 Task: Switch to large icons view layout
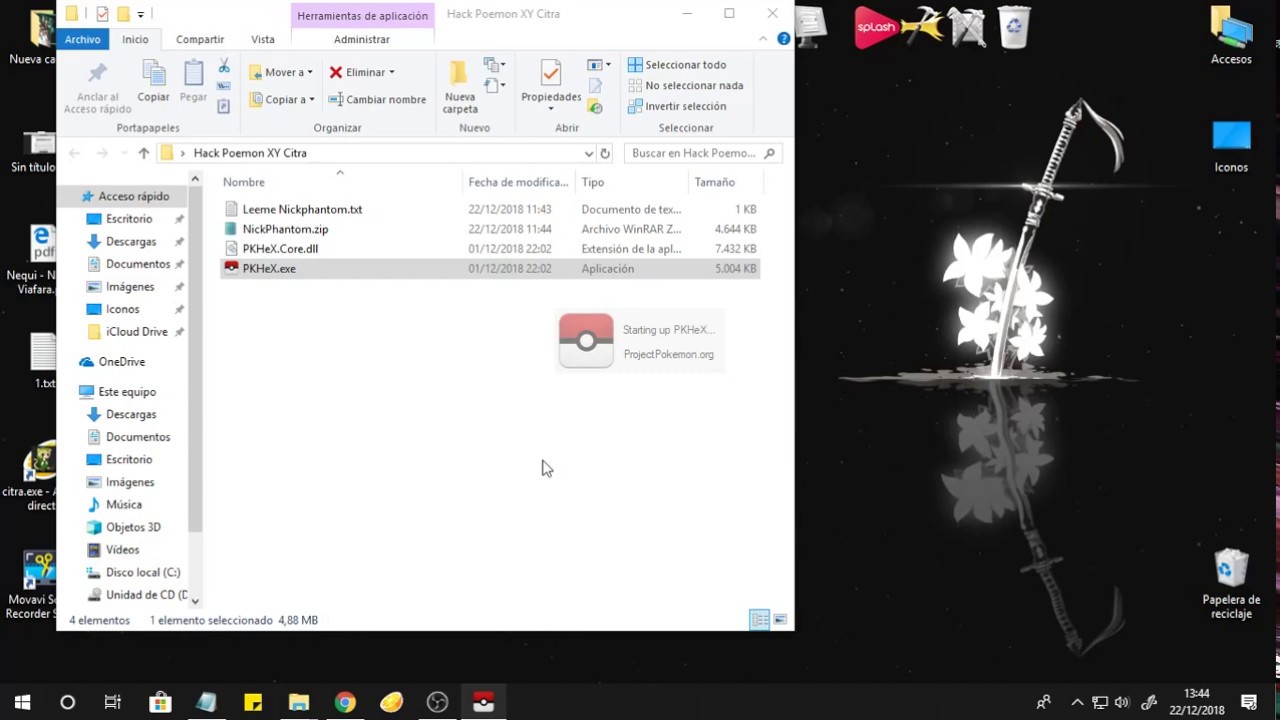780,620
